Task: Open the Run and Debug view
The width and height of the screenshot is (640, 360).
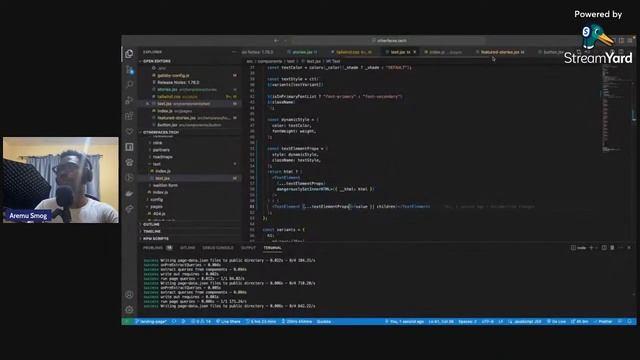Action: click(x=129, y=100)
